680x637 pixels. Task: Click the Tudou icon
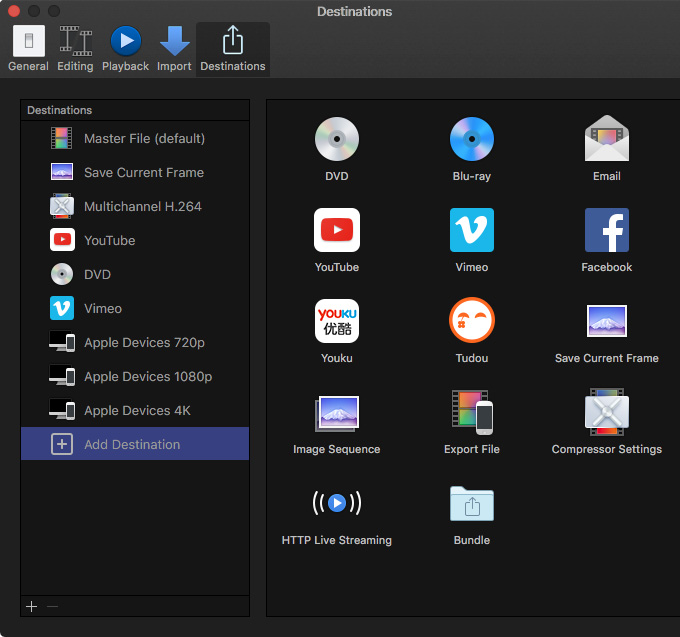(472, 320)
